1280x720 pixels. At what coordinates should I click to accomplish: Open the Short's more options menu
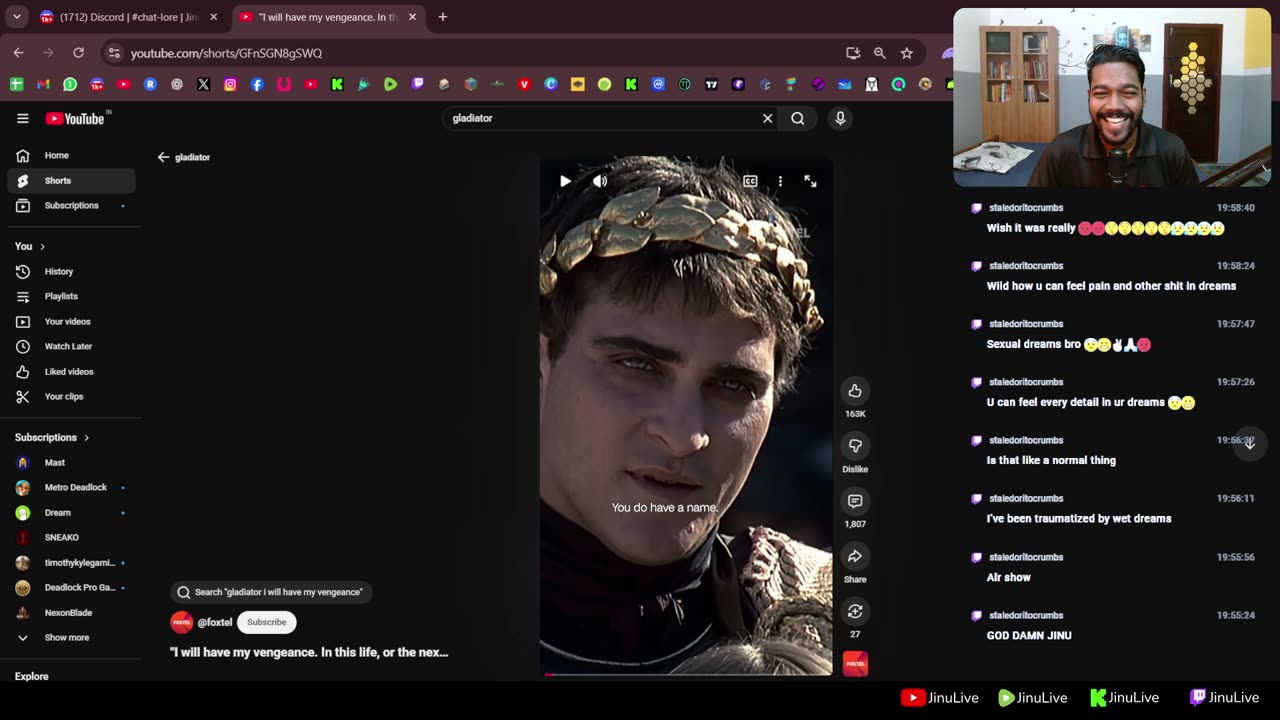[x=780, y=181]
